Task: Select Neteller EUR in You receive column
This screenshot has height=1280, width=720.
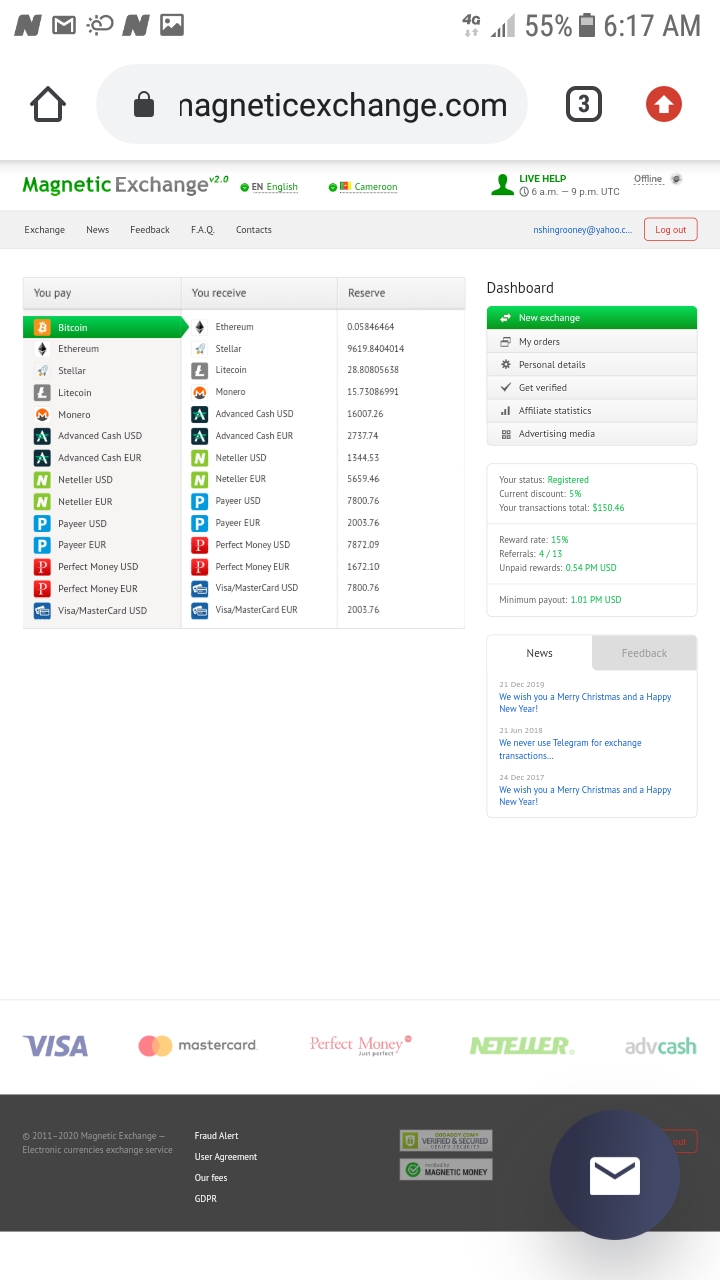Action: pyautogui.click(x=240, y=479)
